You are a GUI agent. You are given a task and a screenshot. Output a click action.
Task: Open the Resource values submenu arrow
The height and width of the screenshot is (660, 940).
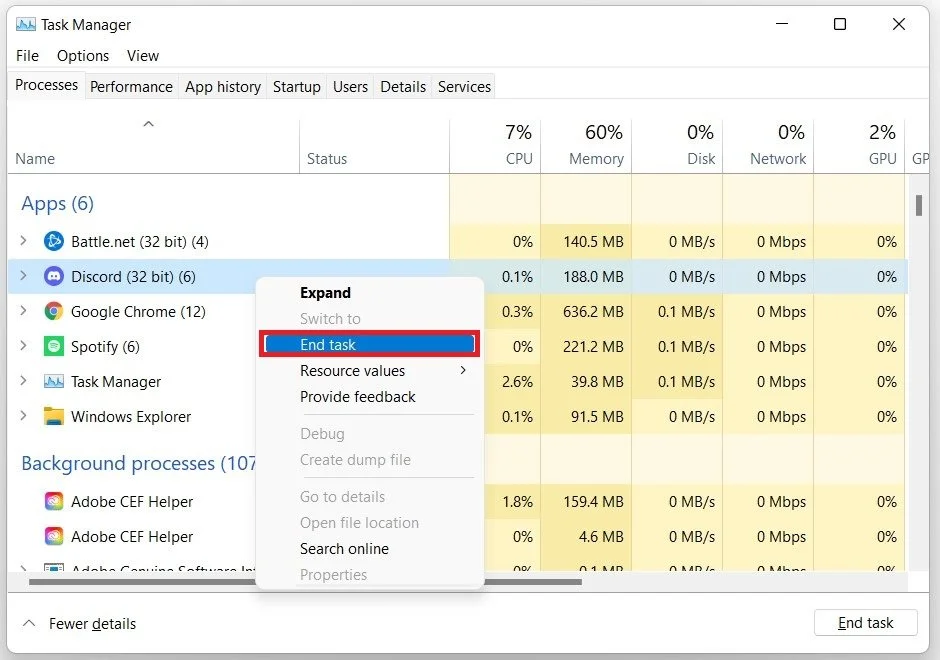pos(463,370)
